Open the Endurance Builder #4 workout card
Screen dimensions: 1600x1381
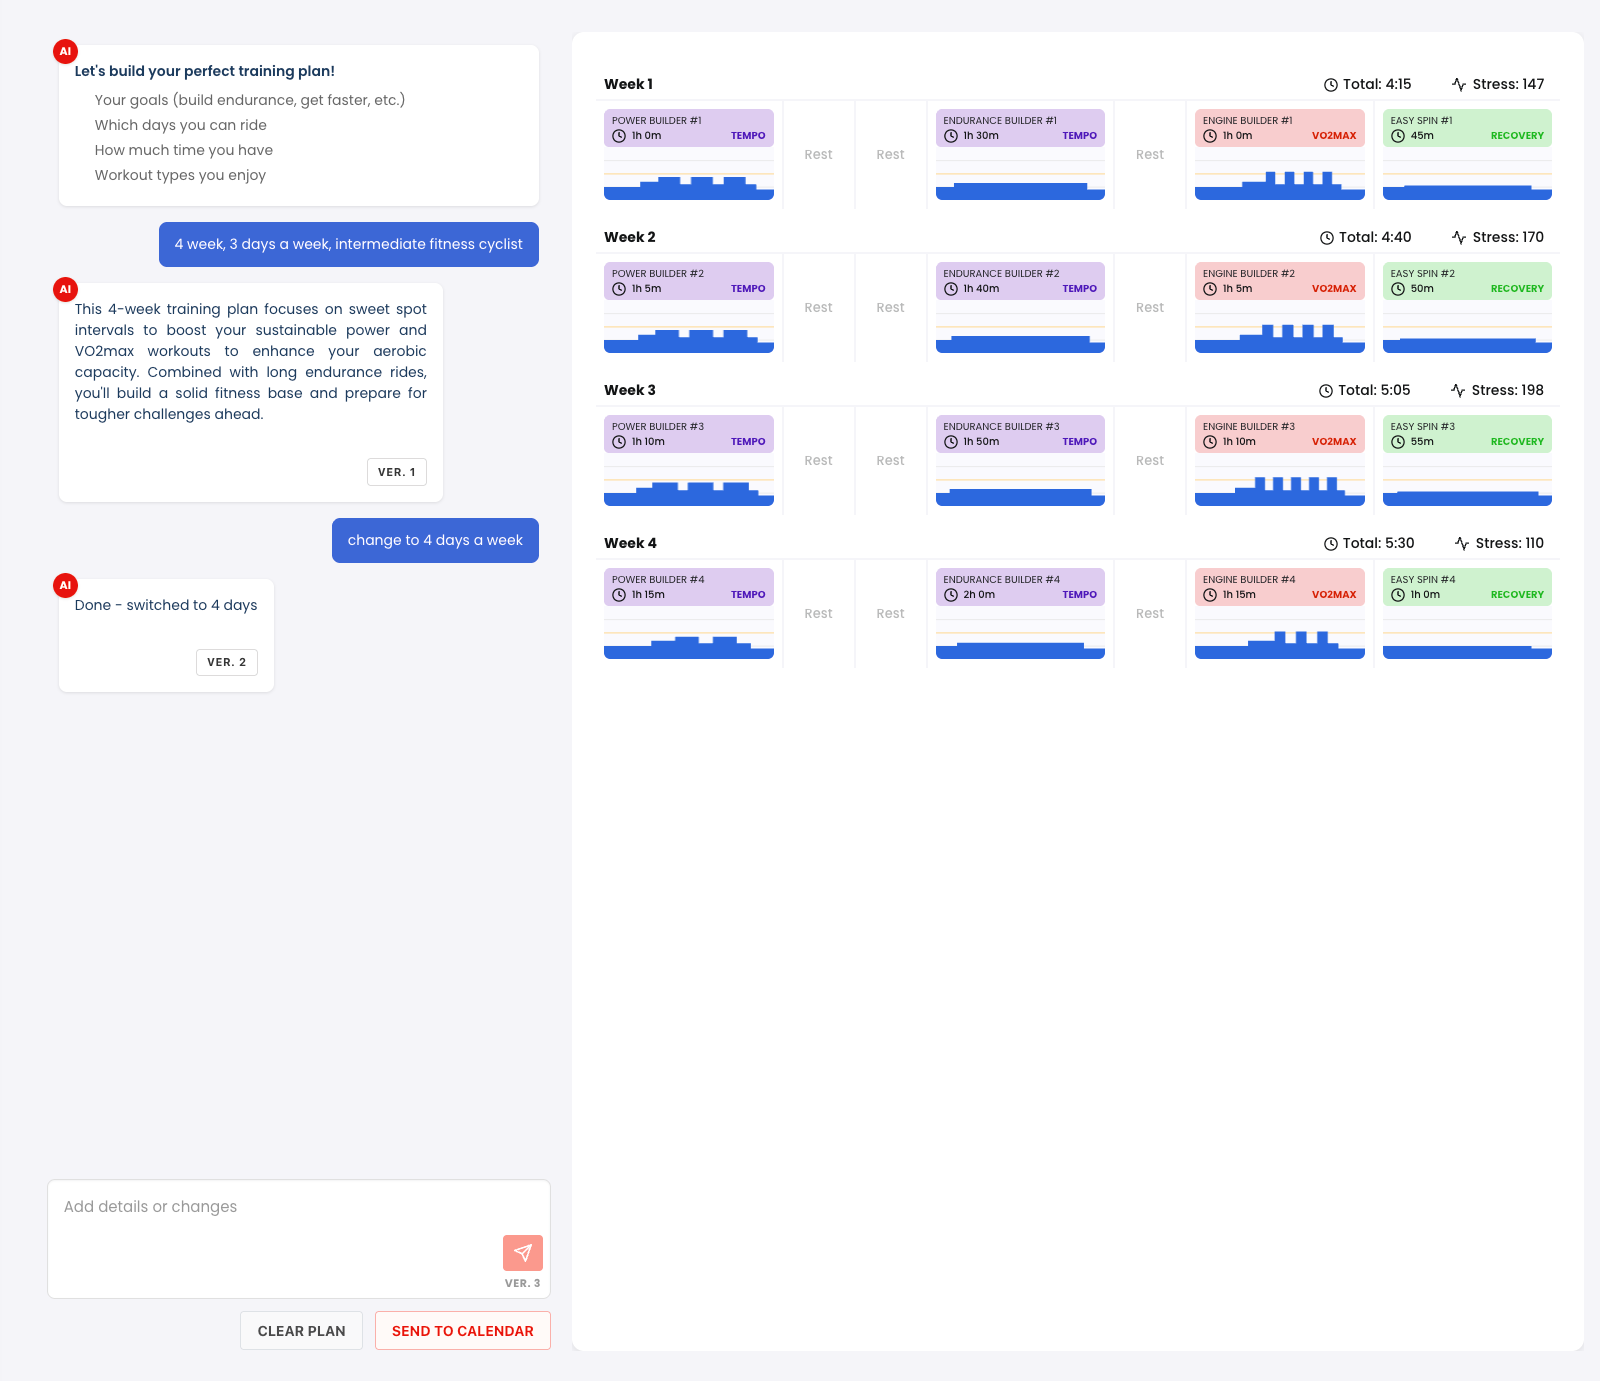coord(1019,587)
